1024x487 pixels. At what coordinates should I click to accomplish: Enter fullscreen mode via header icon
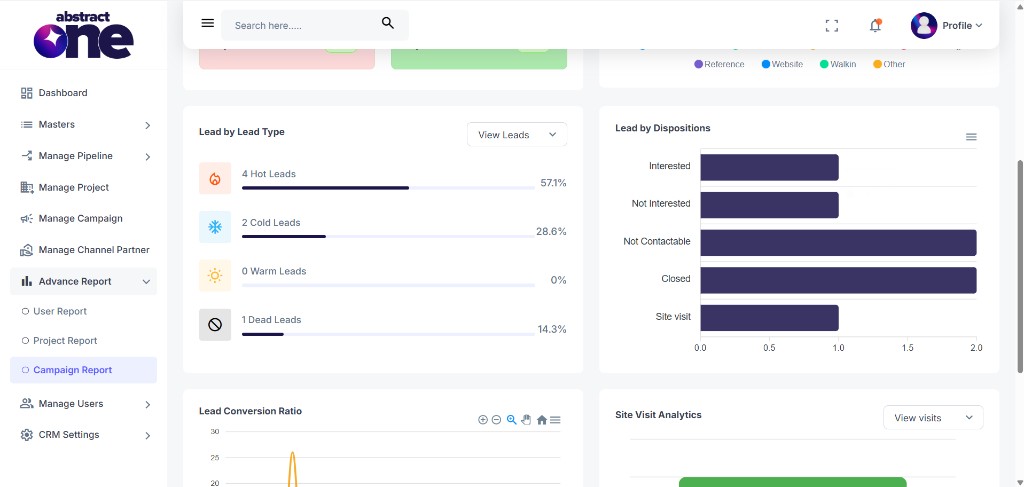pos(831,25)
